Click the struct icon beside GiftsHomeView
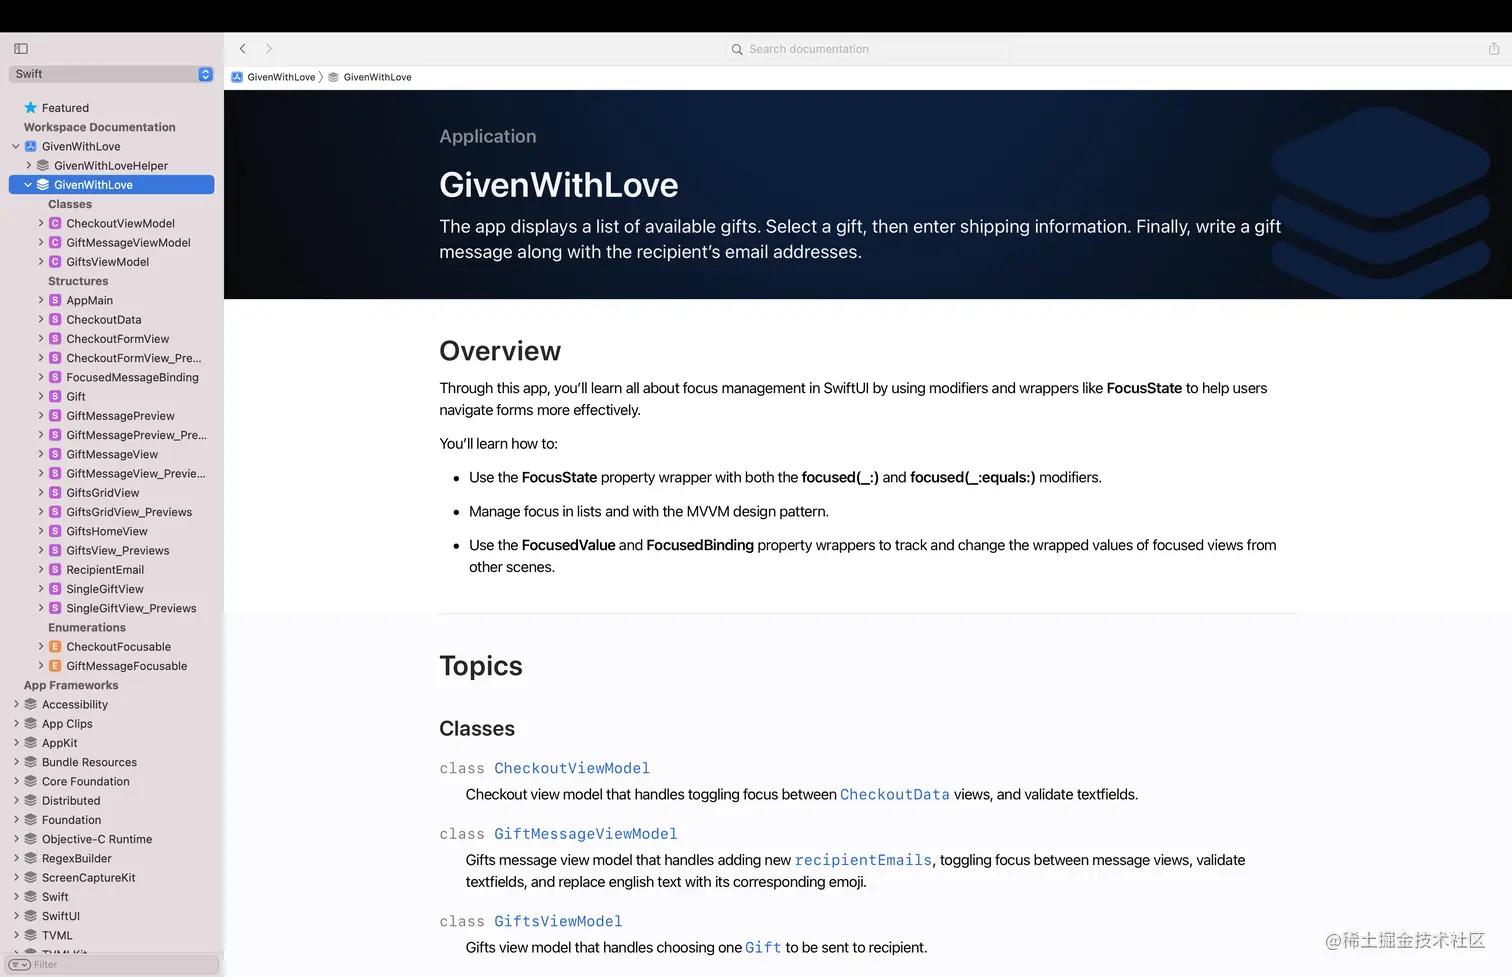 click(x=55, y=532)
